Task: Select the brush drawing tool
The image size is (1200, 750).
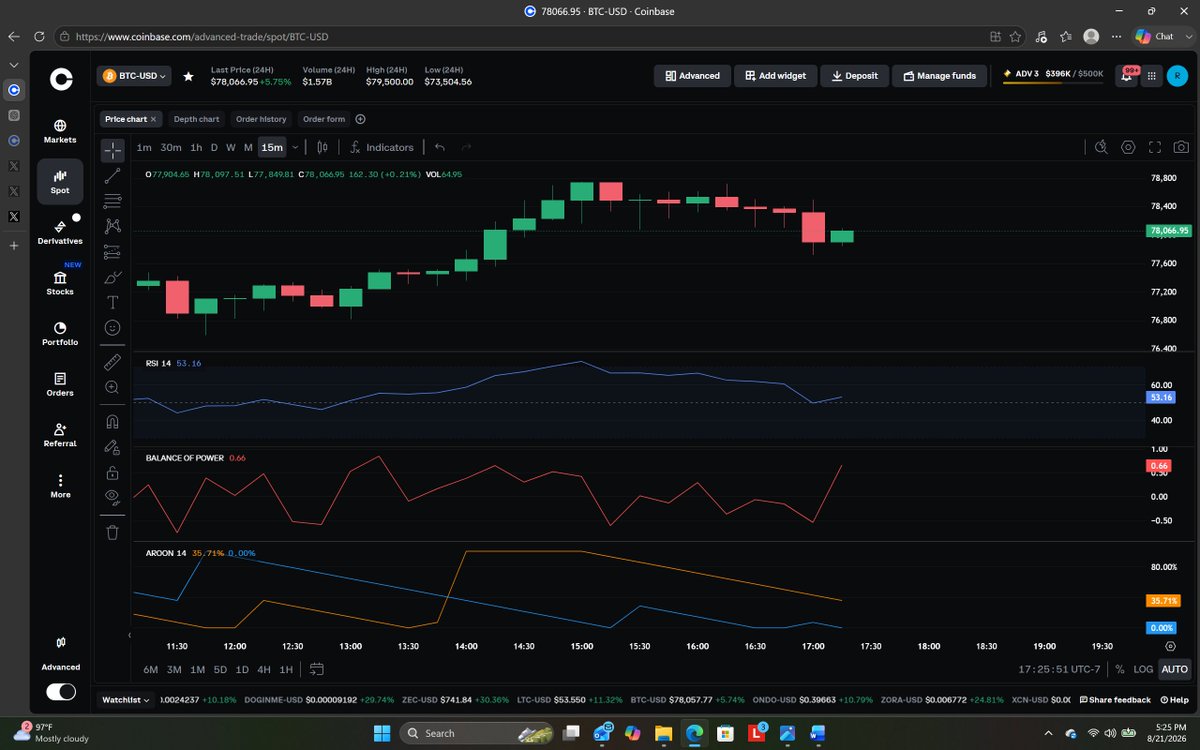Action: point(113,277)
